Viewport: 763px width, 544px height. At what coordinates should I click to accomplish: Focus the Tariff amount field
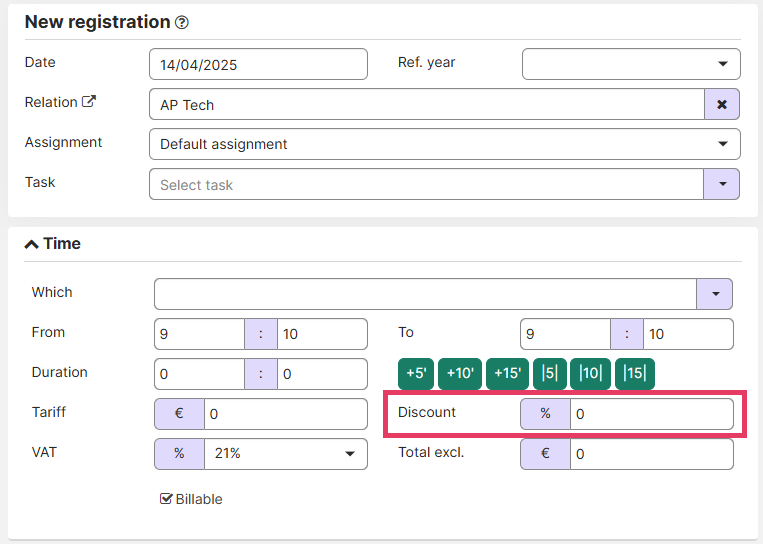pyautogui.click(x=285, y=414)
